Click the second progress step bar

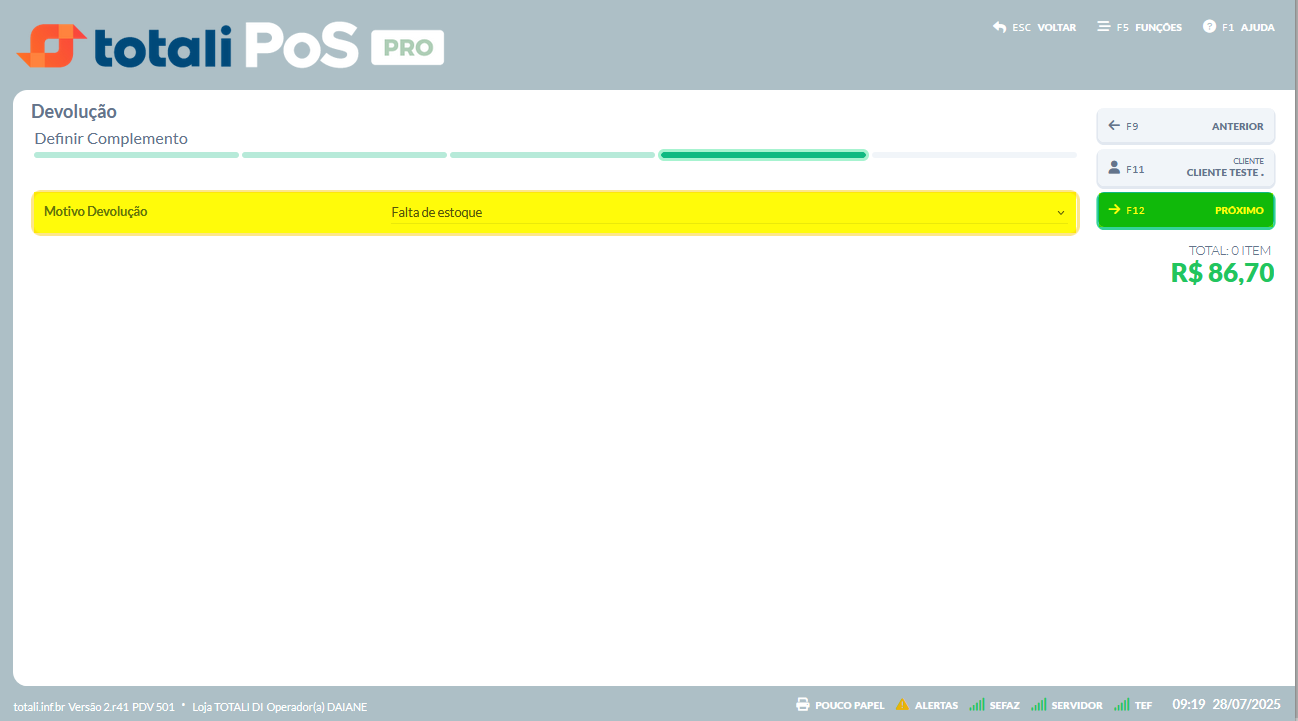344,155
